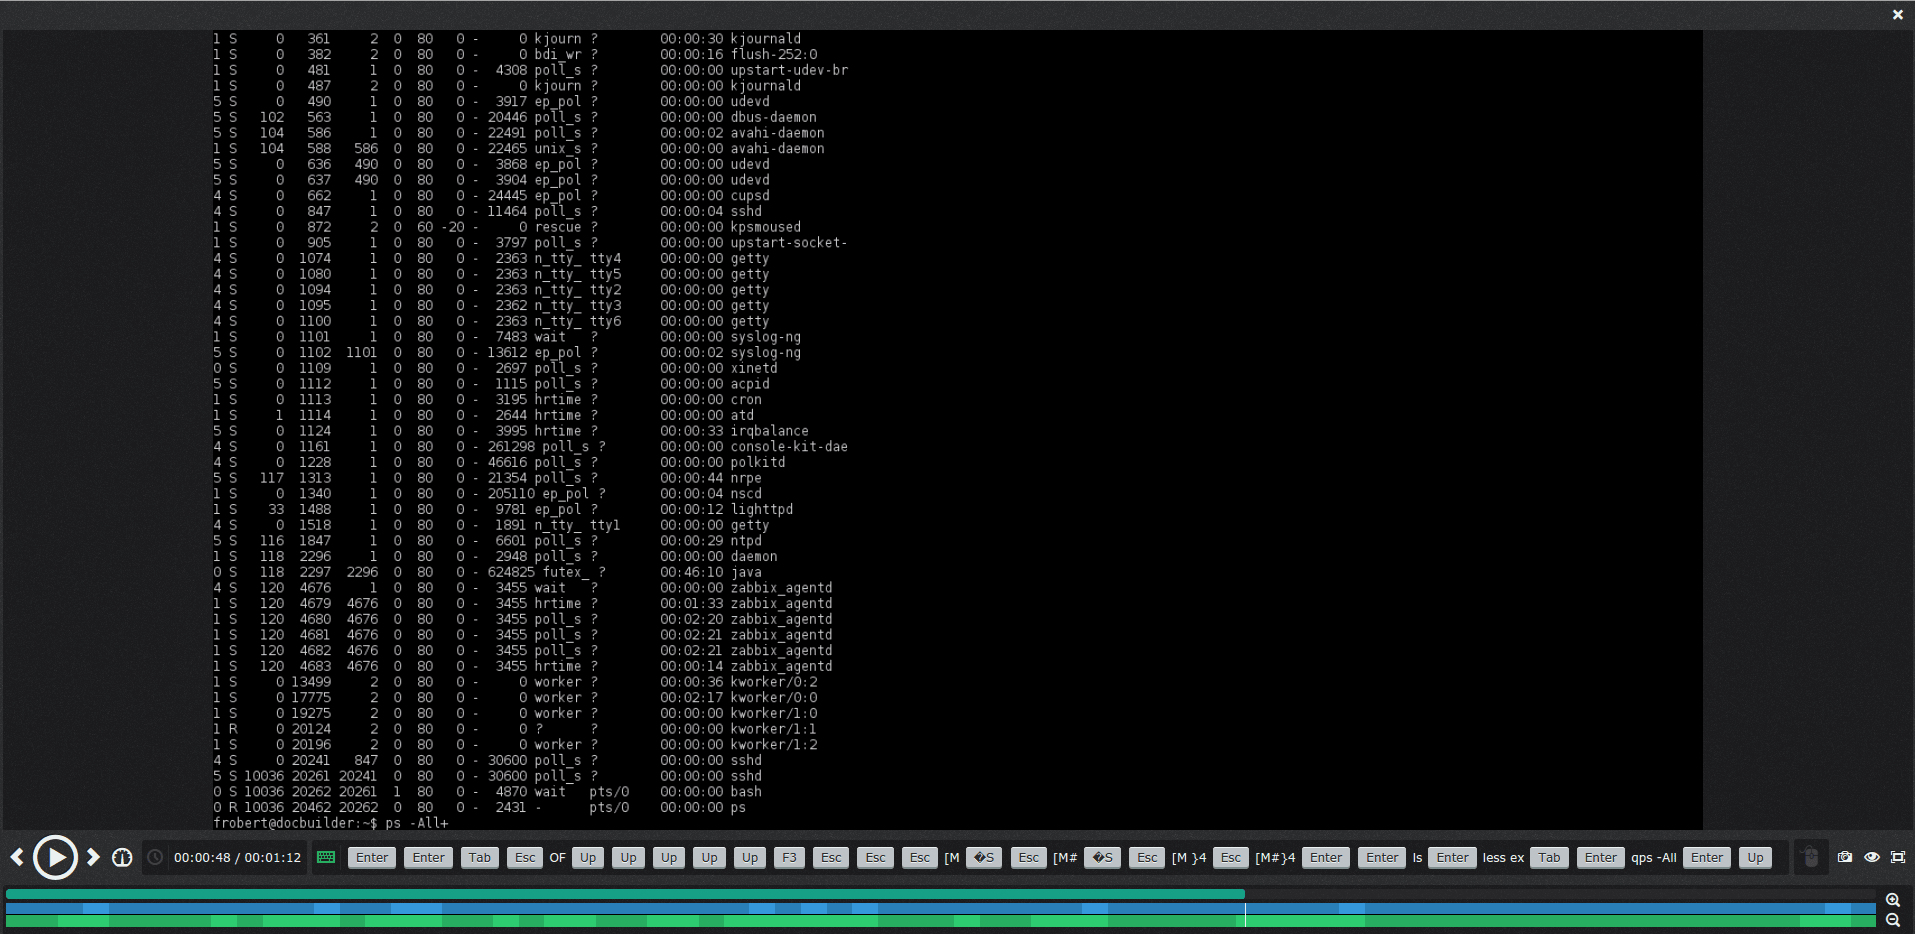Click the 'tty1' terminal column value

(605, 525)
